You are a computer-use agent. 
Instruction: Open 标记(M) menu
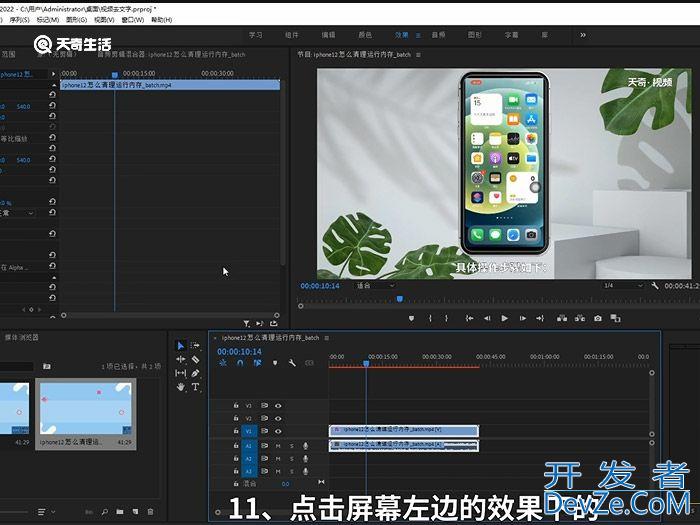coord(47,20)
